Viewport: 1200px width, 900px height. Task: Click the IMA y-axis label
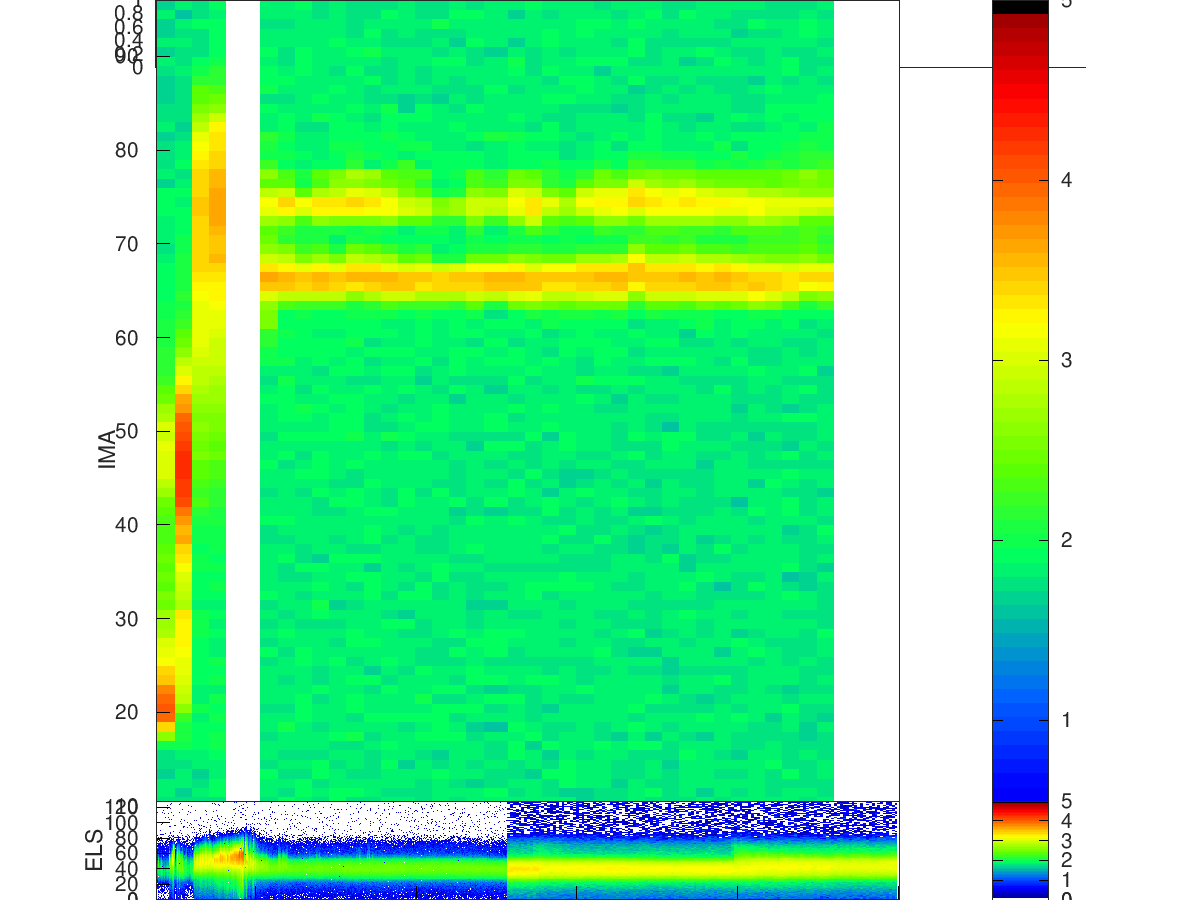108,450
